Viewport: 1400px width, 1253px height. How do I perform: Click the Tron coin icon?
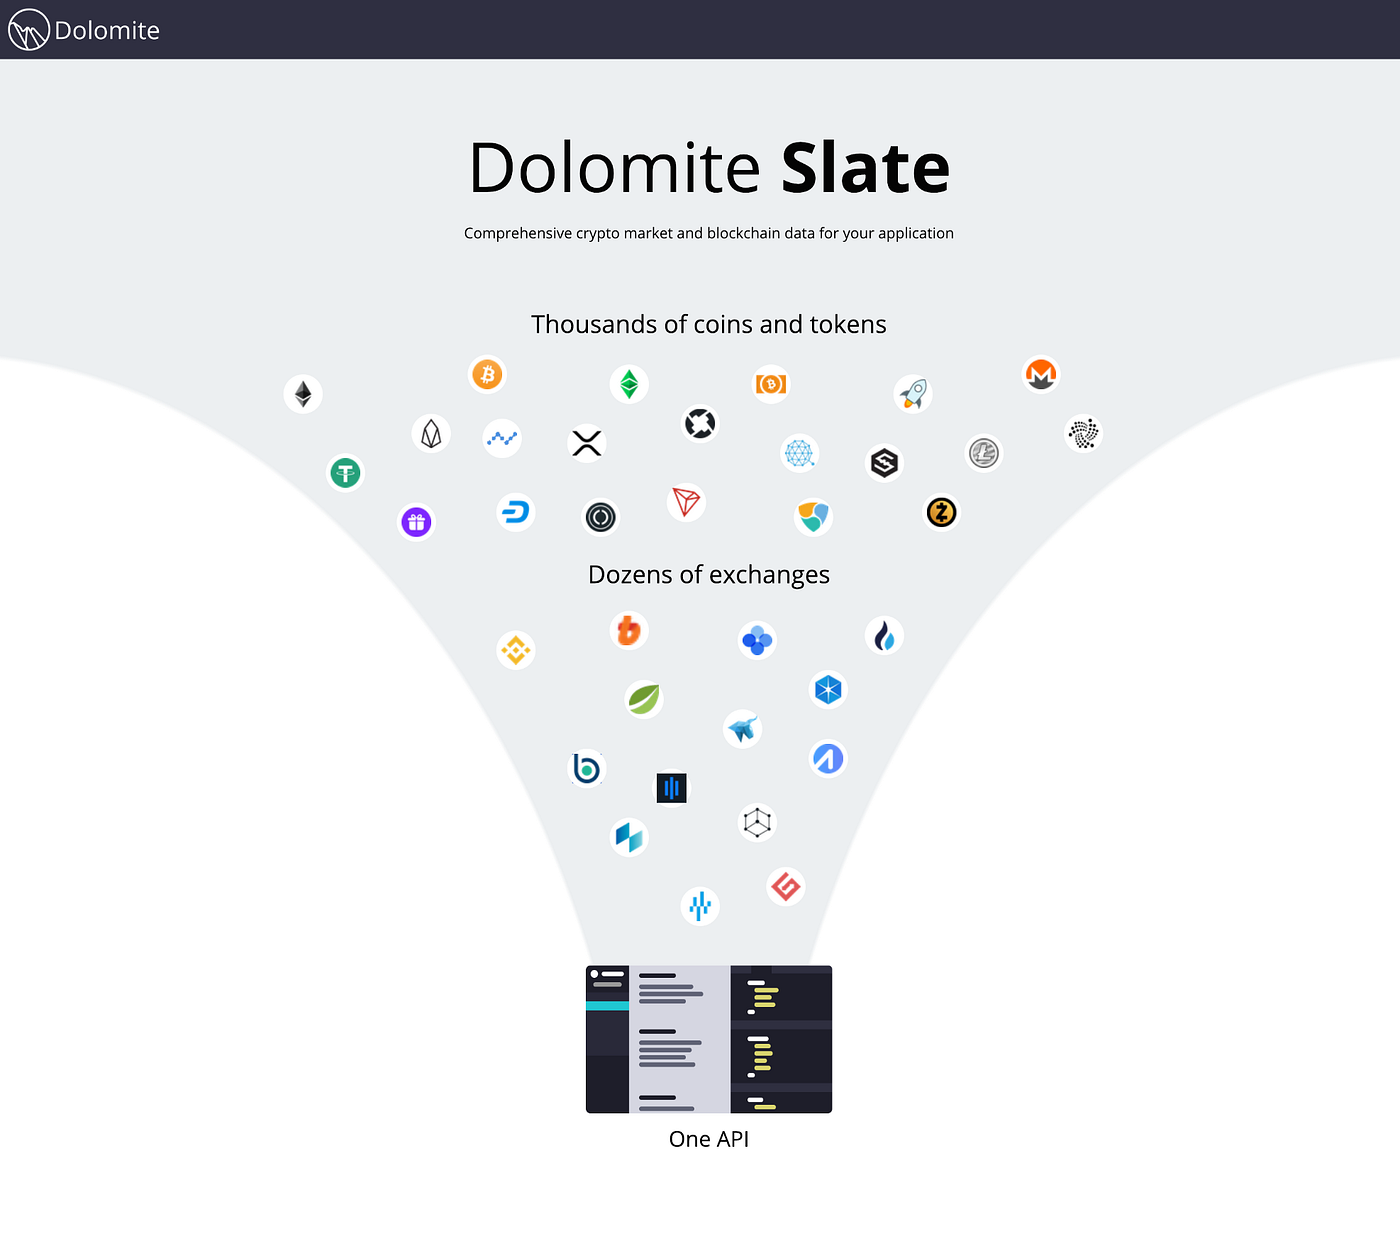686,503
